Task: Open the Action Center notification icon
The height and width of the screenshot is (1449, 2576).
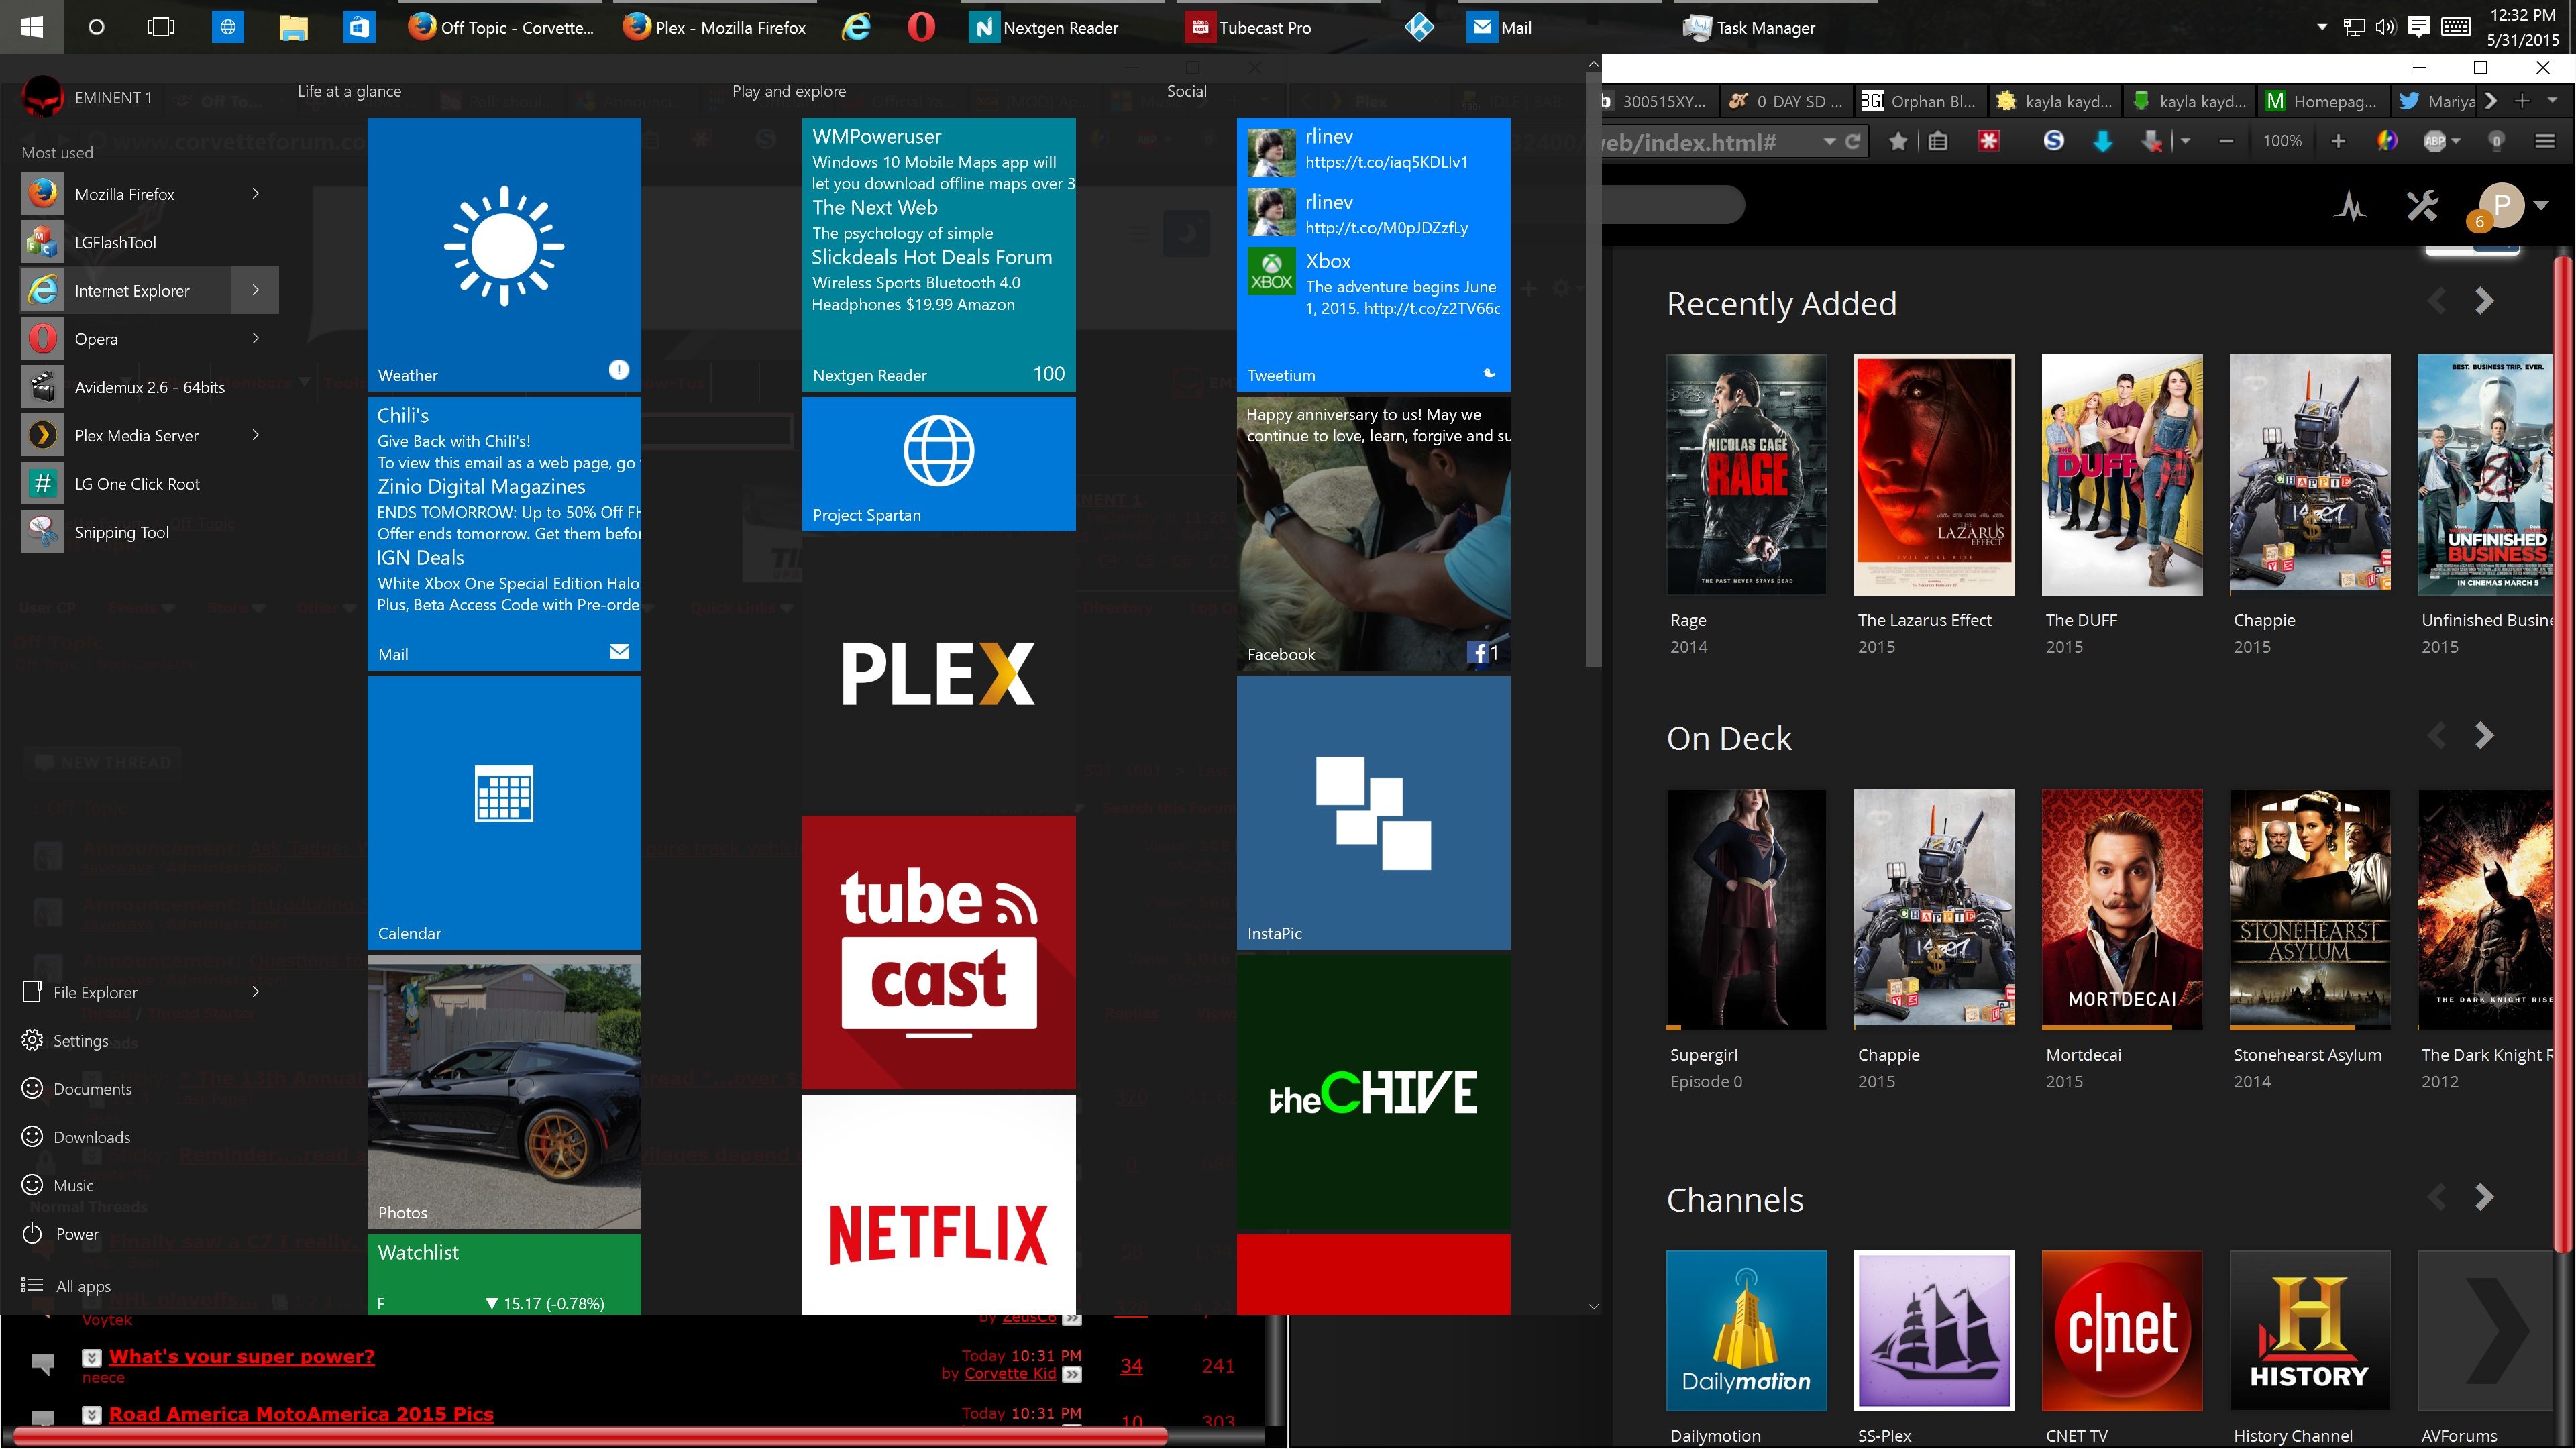Action: tap(2419, 27)
